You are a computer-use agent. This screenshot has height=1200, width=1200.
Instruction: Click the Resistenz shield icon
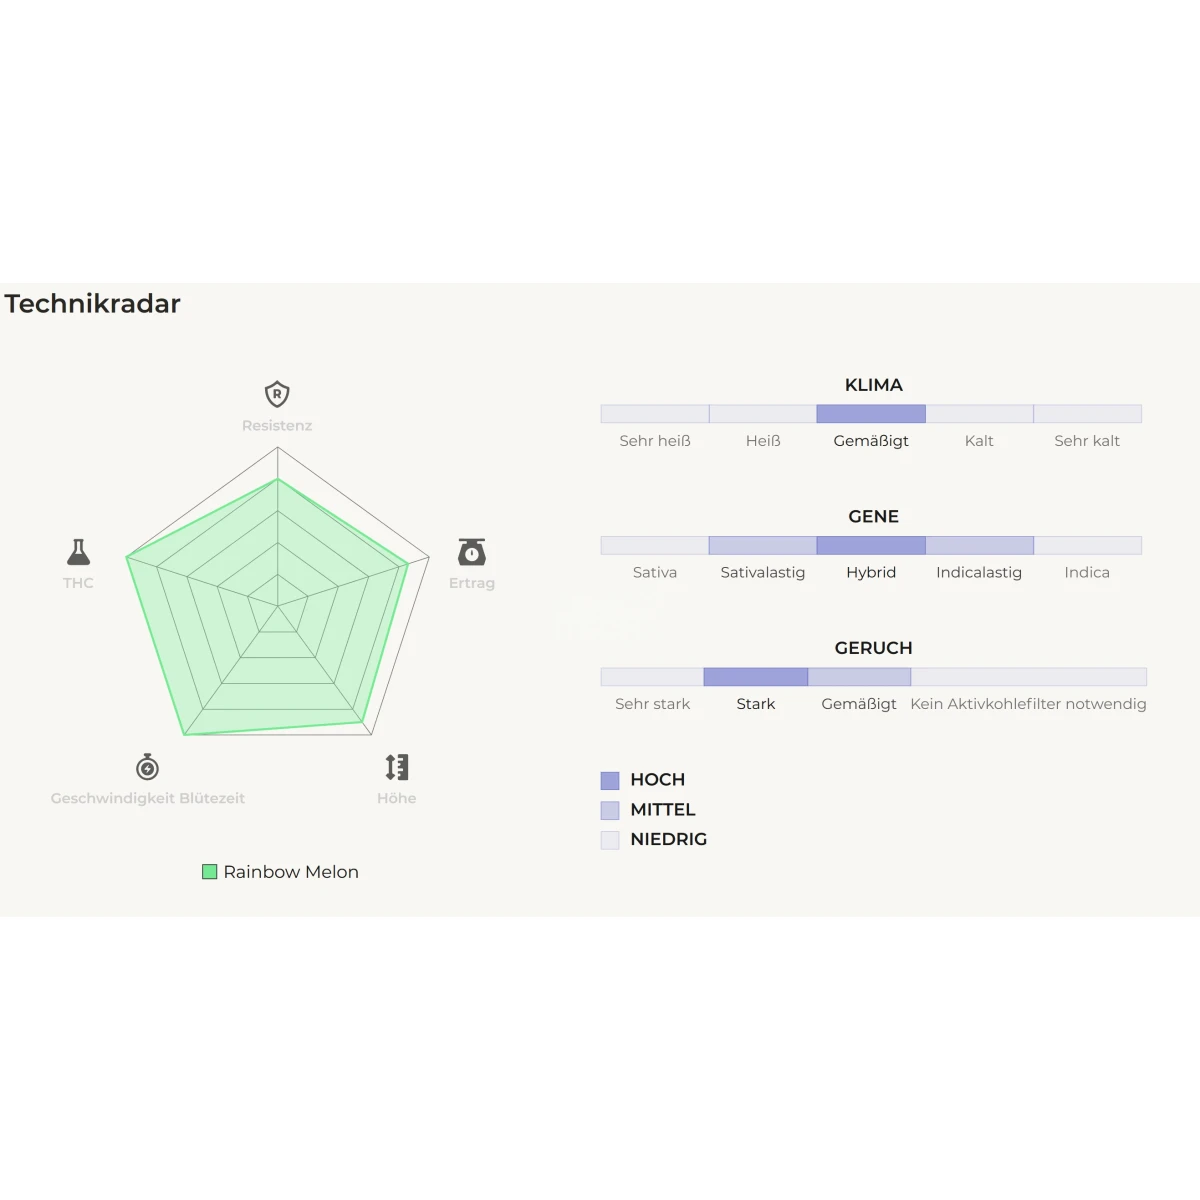277,394
